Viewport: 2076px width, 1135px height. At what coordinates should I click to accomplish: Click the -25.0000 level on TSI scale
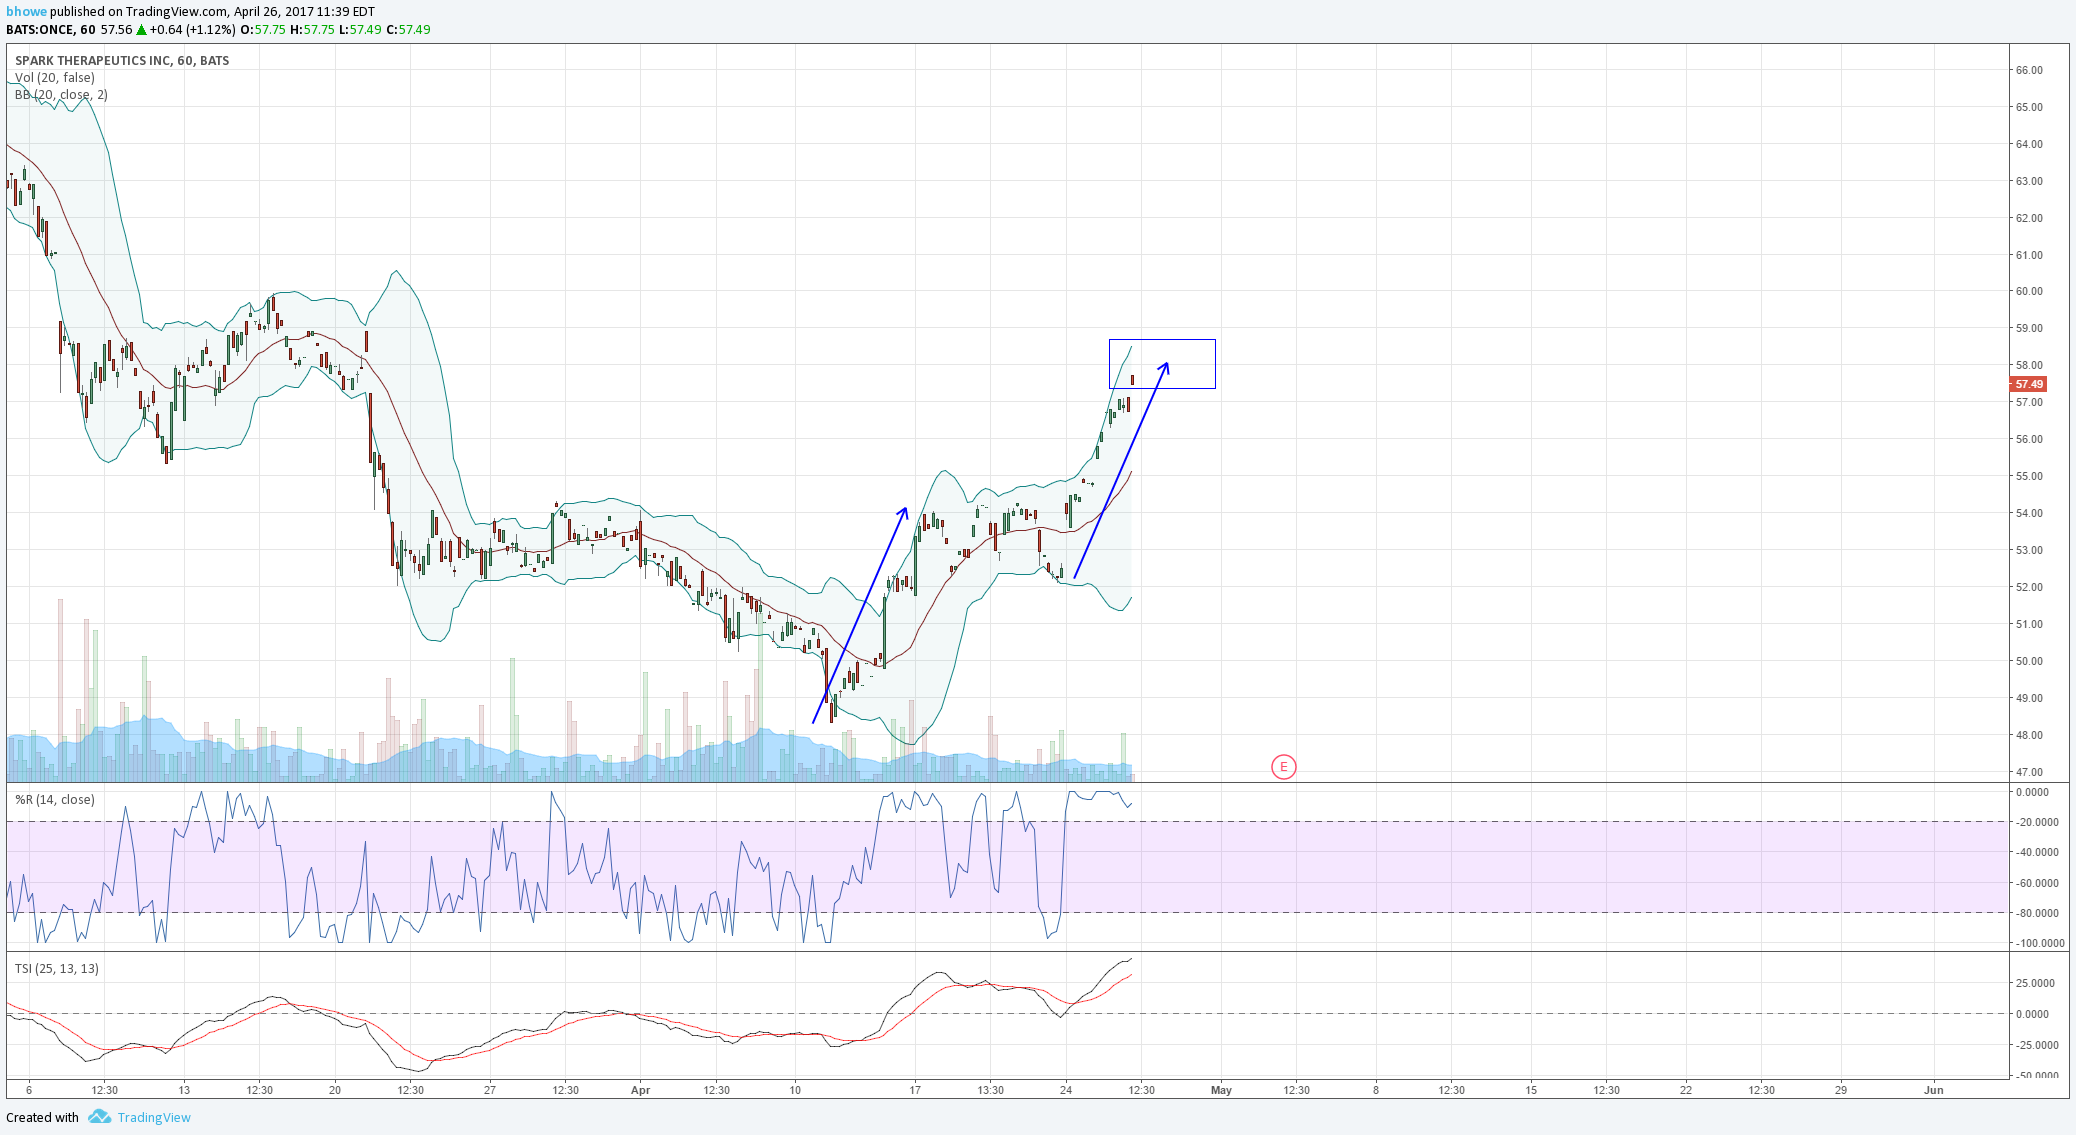(x=2035, y=1045)
